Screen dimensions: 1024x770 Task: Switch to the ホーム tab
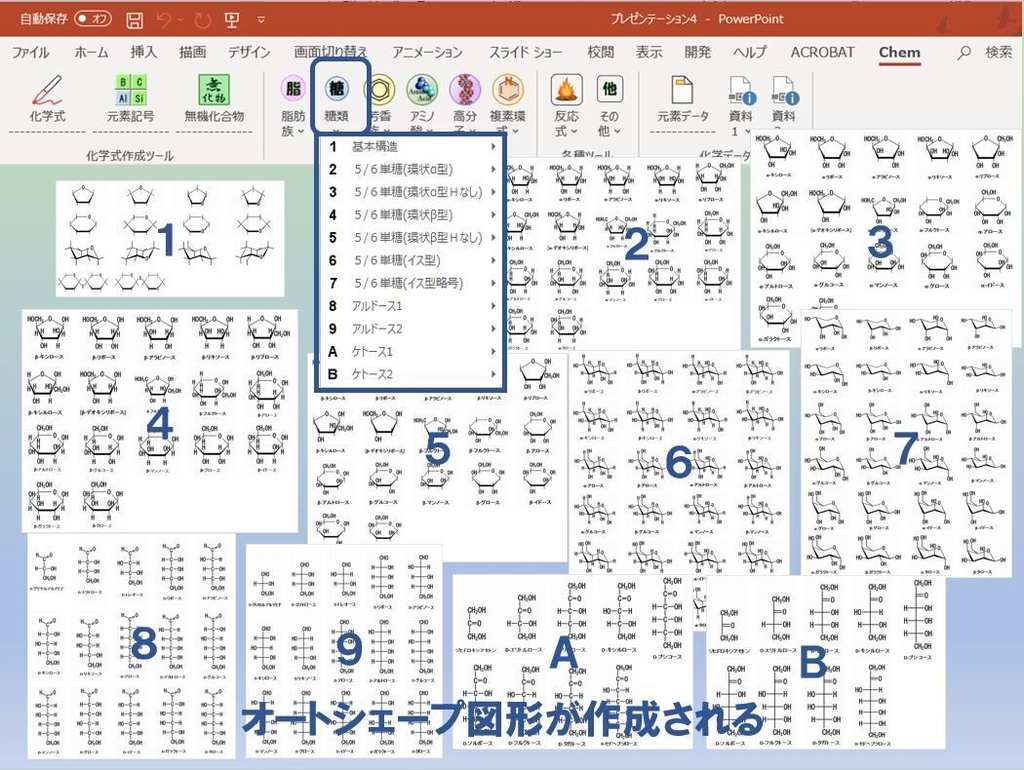91,52
